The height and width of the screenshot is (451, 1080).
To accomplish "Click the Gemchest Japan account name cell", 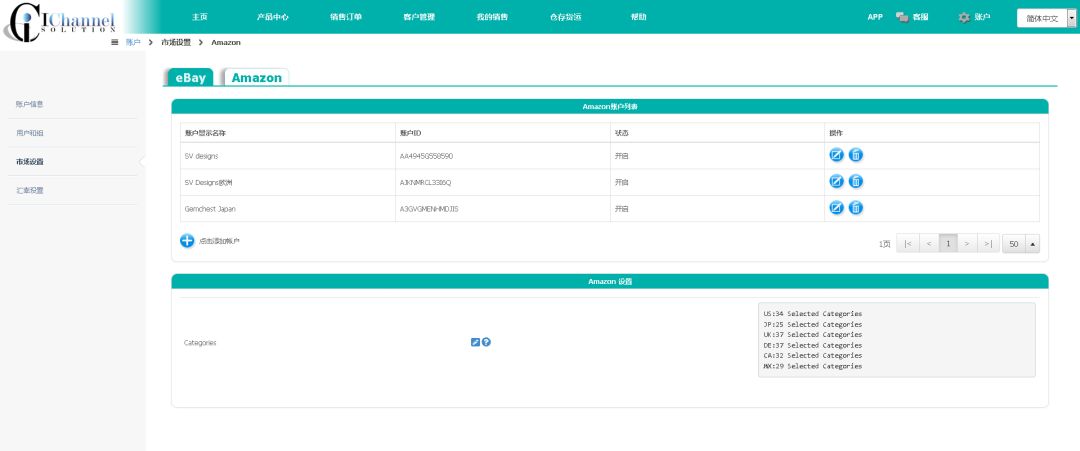I will pos(288,209).
